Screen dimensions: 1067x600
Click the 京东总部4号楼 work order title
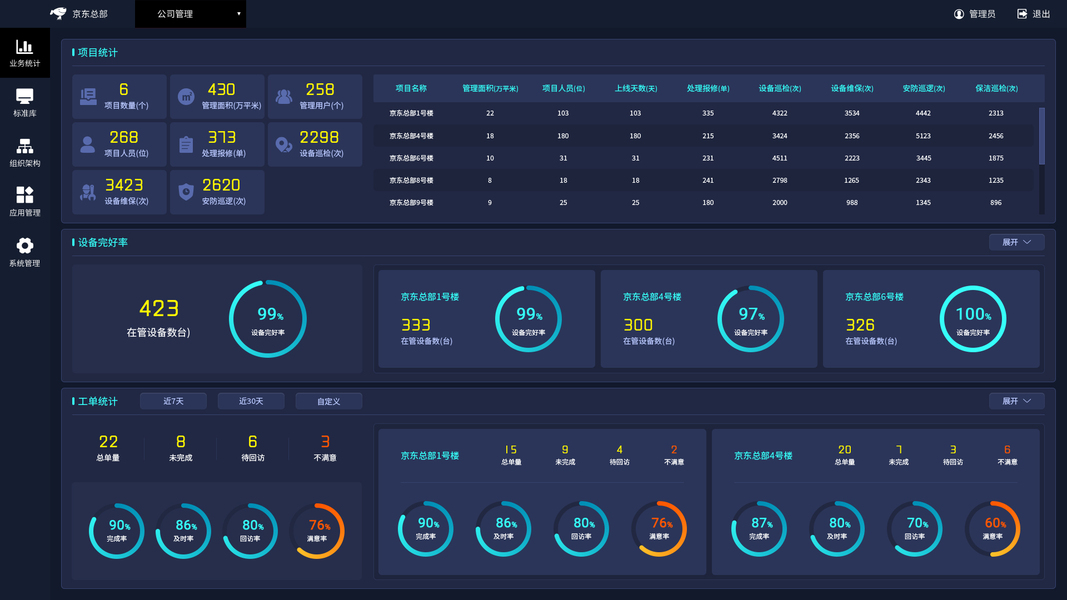pos(763,456)
